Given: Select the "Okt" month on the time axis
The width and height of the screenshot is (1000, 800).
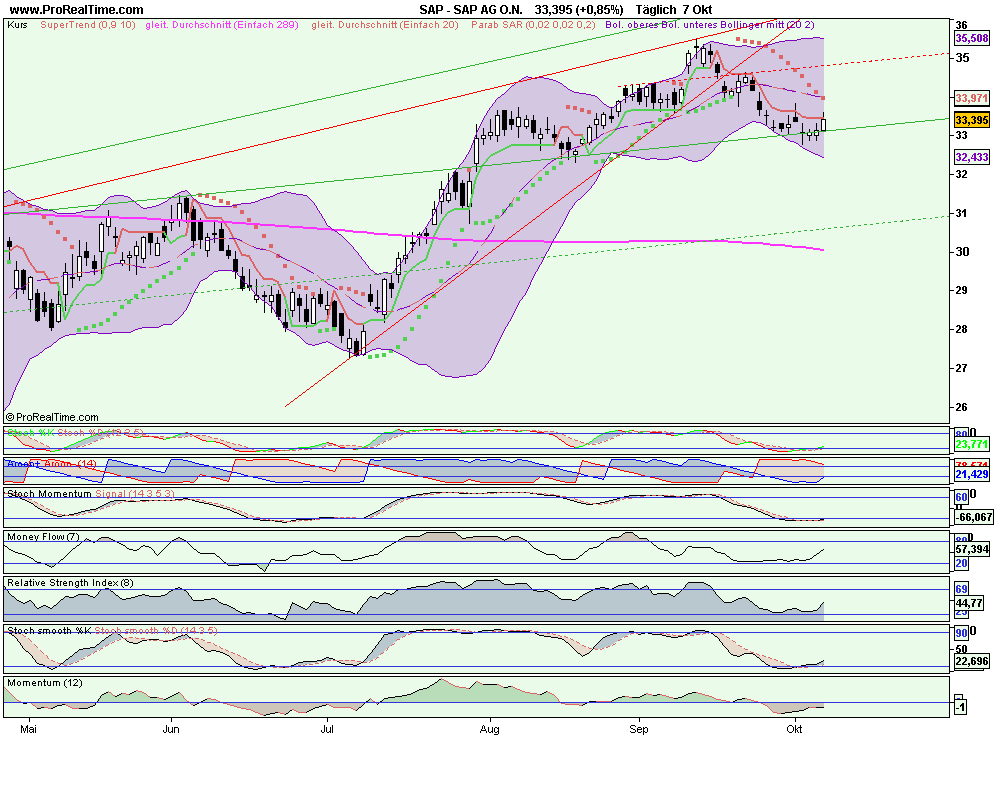Looking at the screenshot, I should point(794,729).
